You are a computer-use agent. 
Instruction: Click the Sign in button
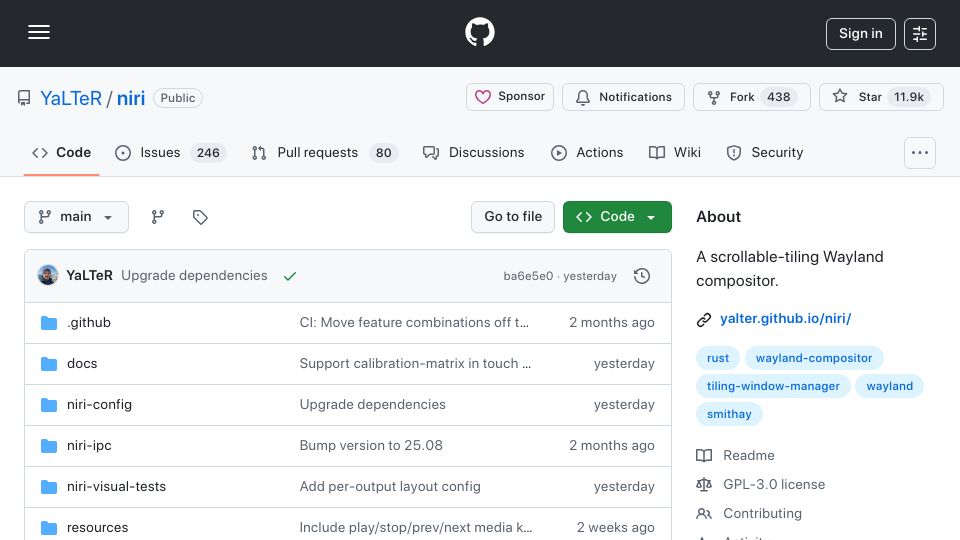pyautogui.click(x=860, y=34)
